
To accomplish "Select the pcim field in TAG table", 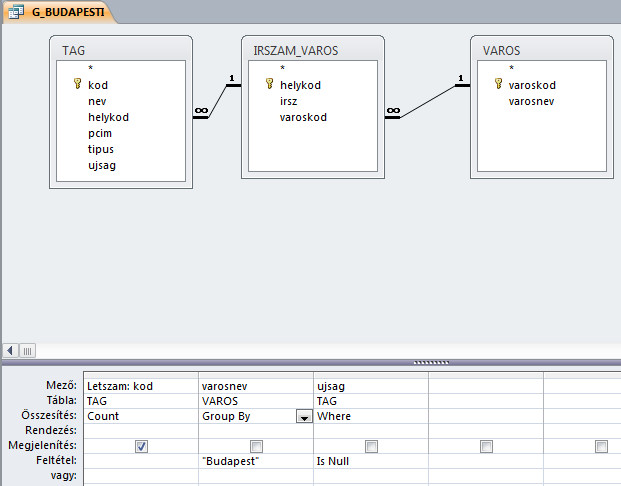I will 101,133.
